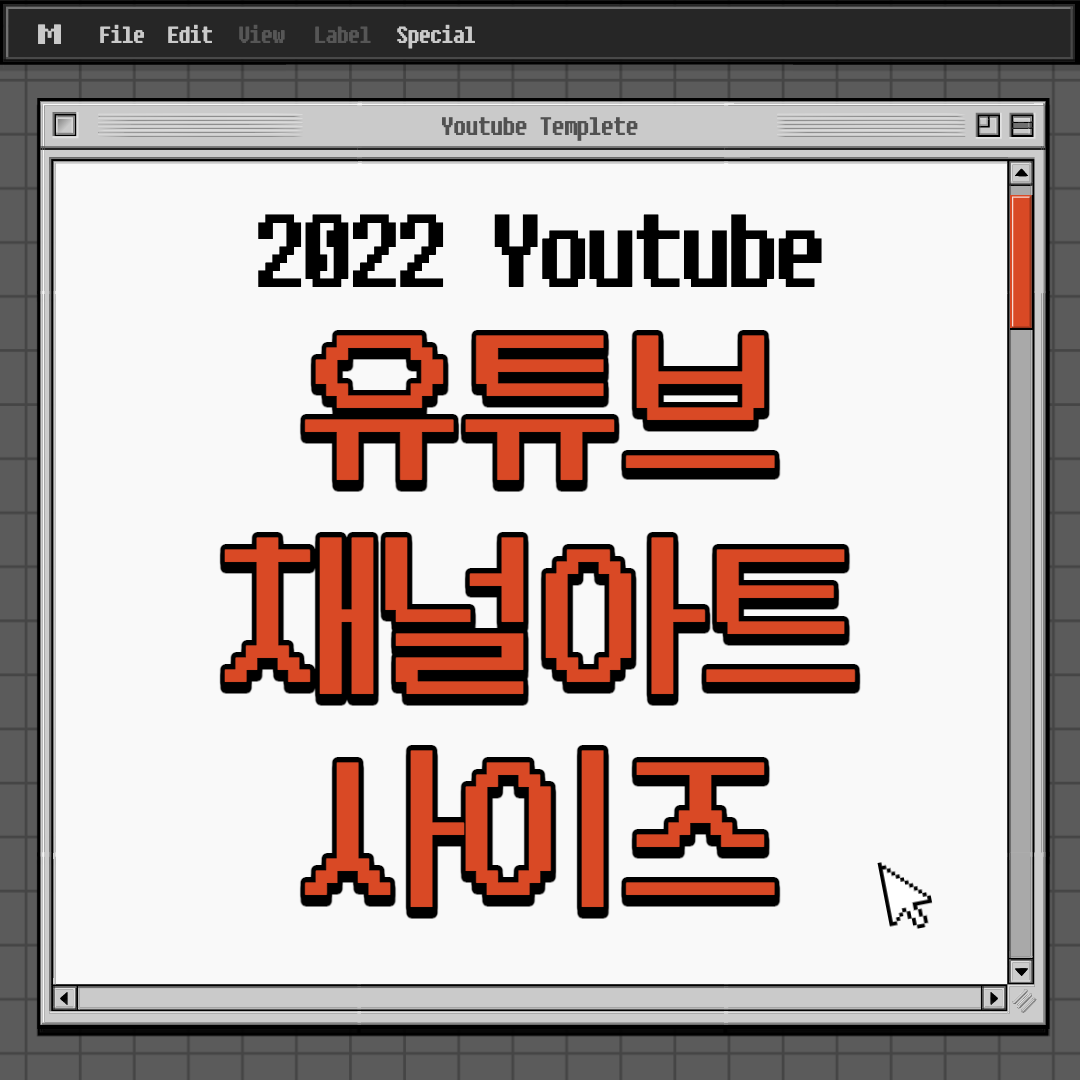Open the greyed-out View menu
Screen dimensions: 1080x1080
point(261,34)
